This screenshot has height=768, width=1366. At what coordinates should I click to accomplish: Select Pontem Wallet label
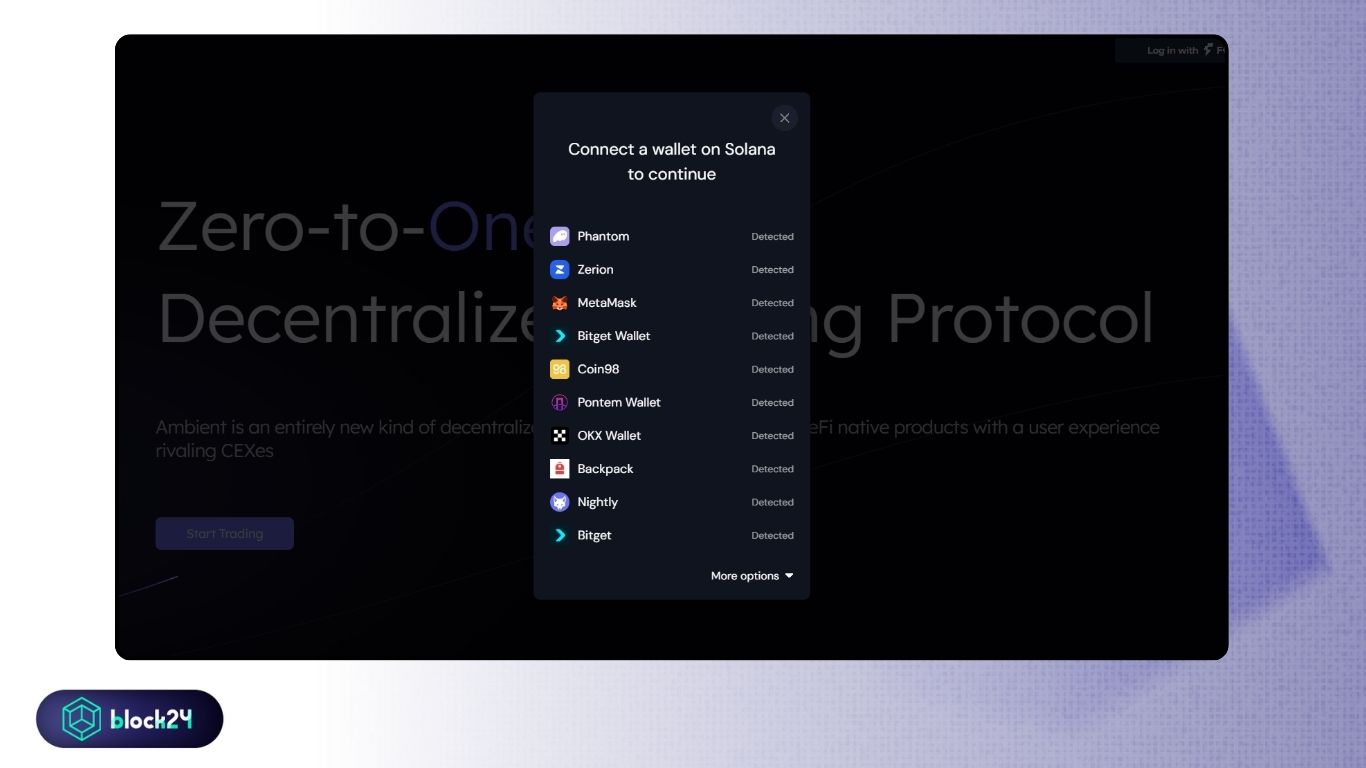click(x=619, y=402)
